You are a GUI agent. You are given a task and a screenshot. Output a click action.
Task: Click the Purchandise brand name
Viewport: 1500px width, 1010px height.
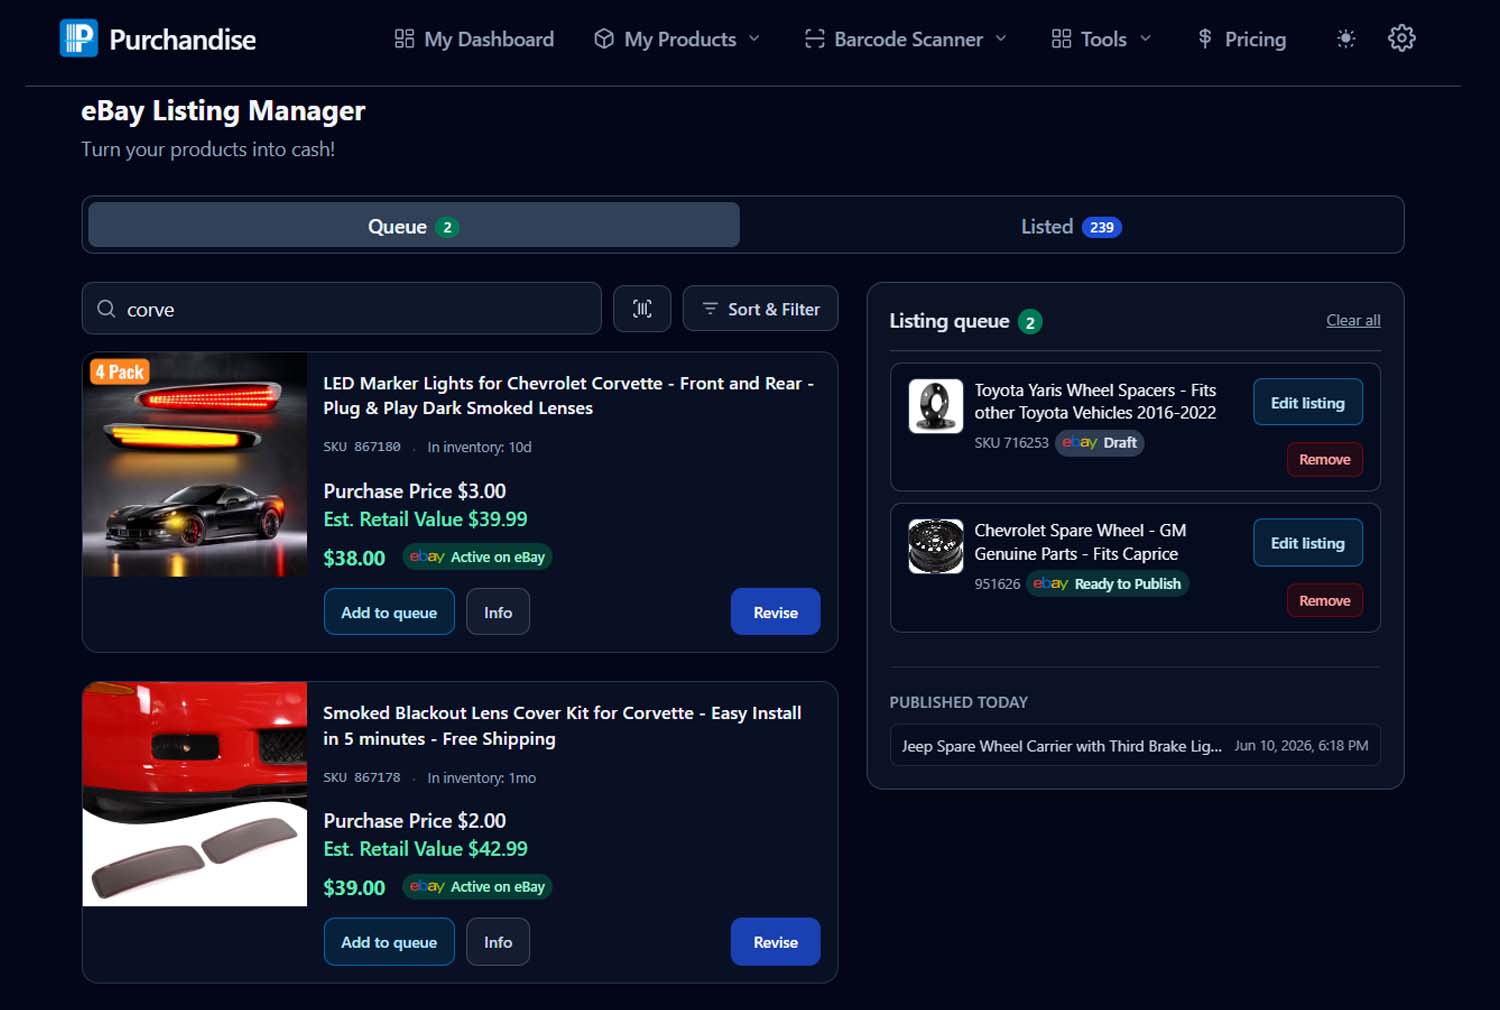[x=183, y=39]
